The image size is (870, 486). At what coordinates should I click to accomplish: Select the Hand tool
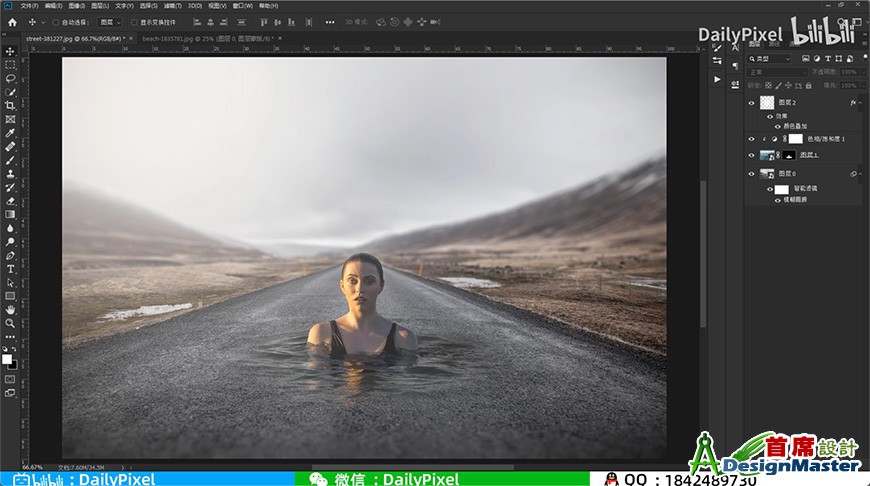[10, 310]
